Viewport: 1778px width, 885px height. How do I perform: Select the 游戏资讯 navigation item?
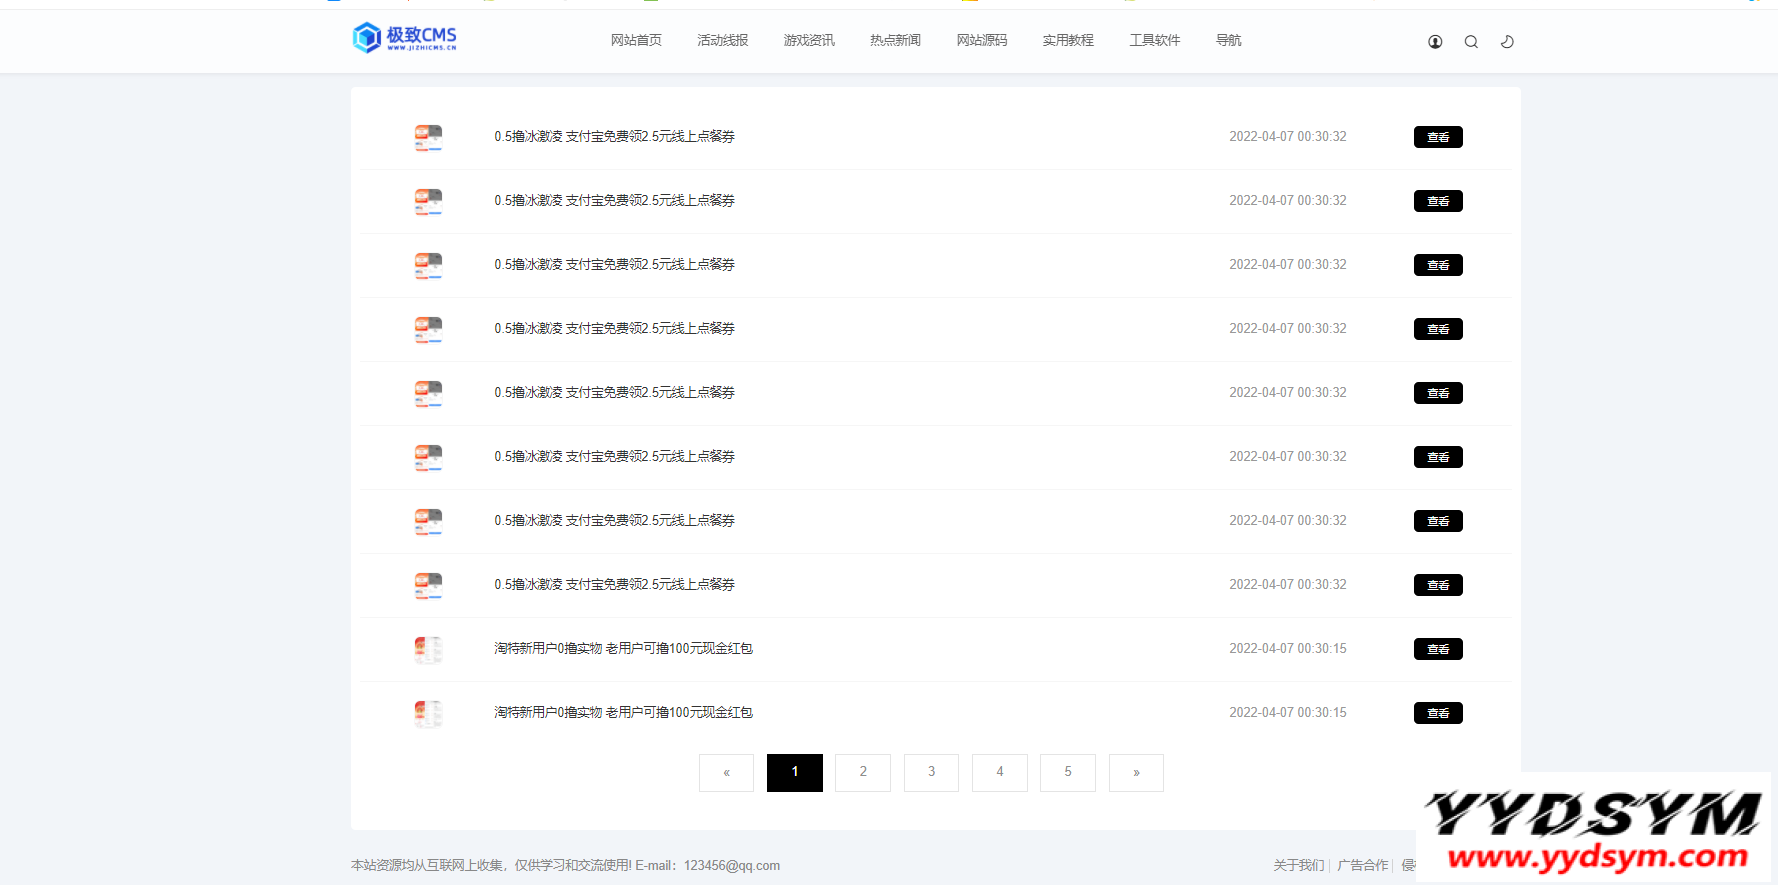[809, 40]
